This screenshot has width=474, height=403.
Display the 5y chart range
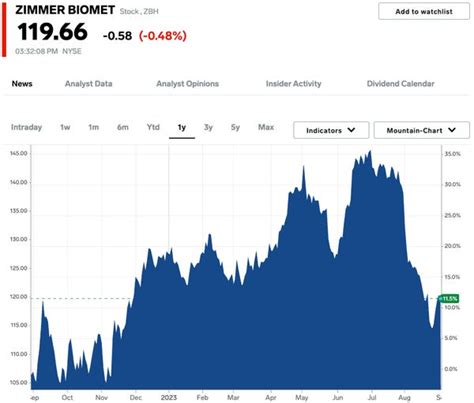point(235,127)
